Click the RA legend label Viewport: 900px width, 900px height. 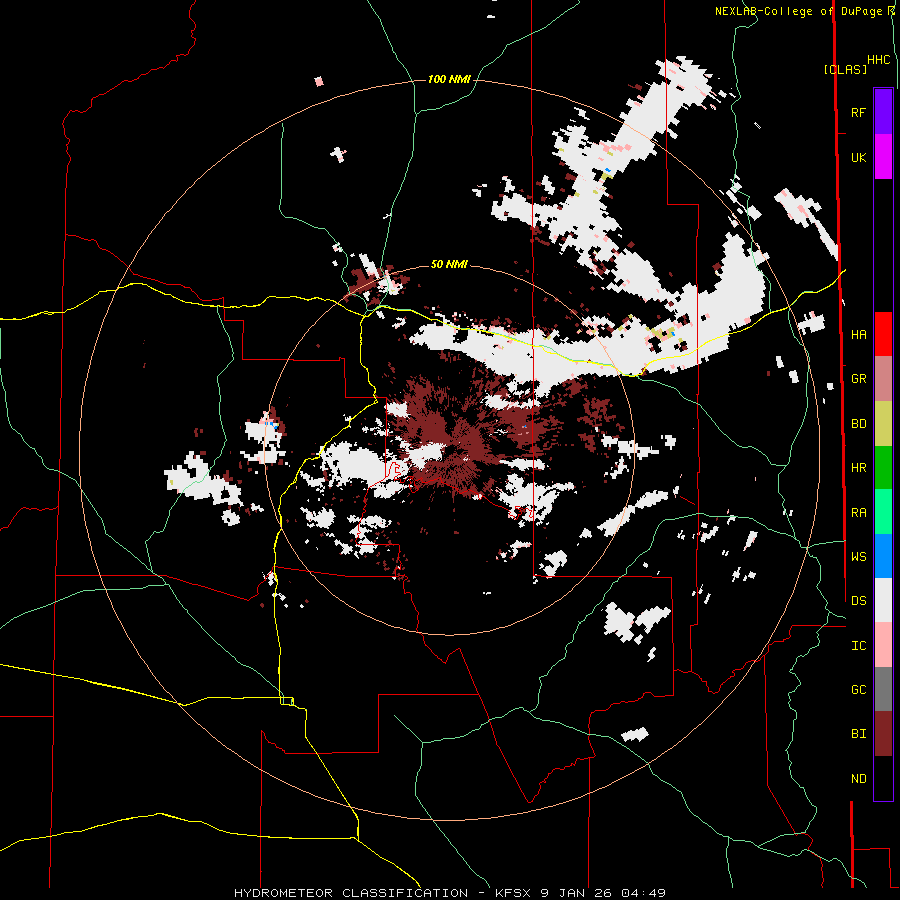[x=858, y=513]
